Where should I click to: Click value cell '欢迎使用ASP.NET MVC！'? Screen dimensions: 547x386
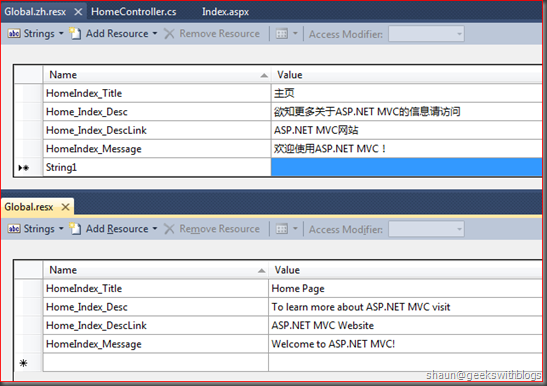(x=406, y=149)
